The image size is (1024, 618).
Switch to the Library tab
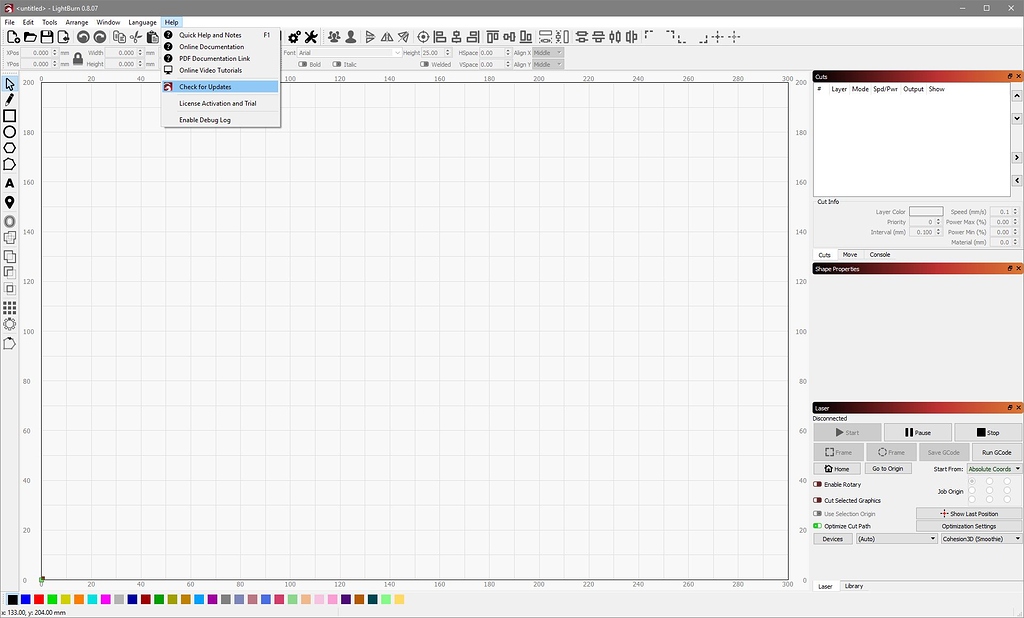[x=854, y=586]
